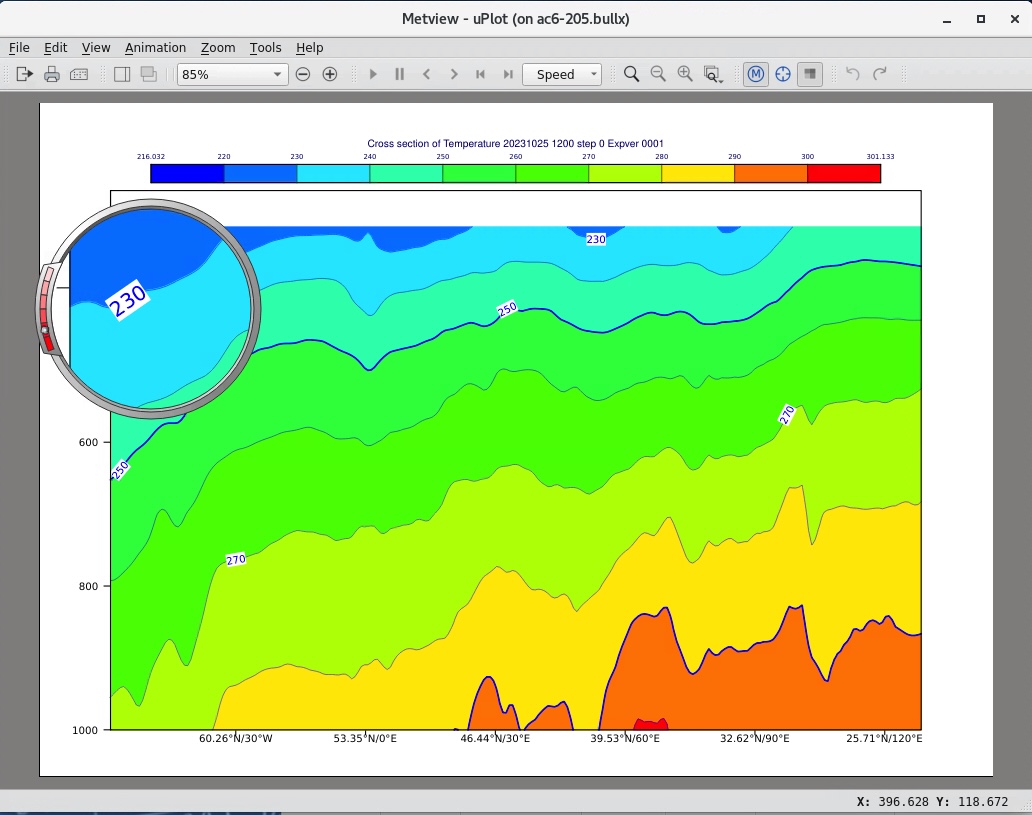This screenshot has width=1032, height=815.
Task: Open the Help menu
Action: pyautogui.click(x=309, y=47)
